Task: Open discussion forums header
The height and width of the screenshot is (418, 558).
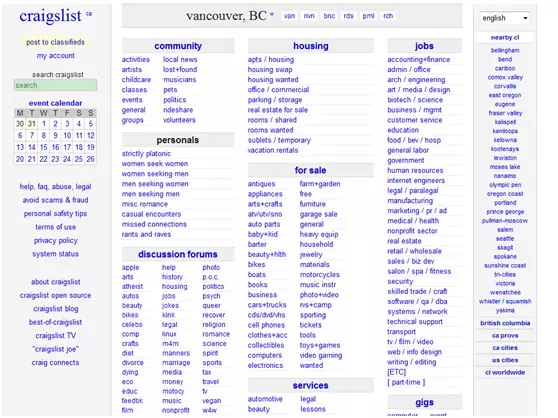Action: [x=178, y=254]
